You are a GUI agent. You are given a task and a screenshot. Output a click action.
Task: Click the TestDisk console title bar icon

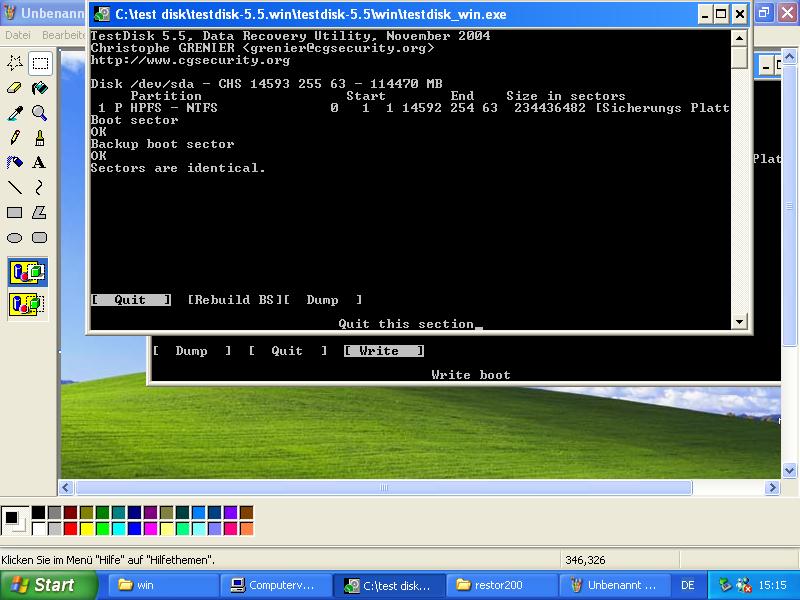point(102,14)
